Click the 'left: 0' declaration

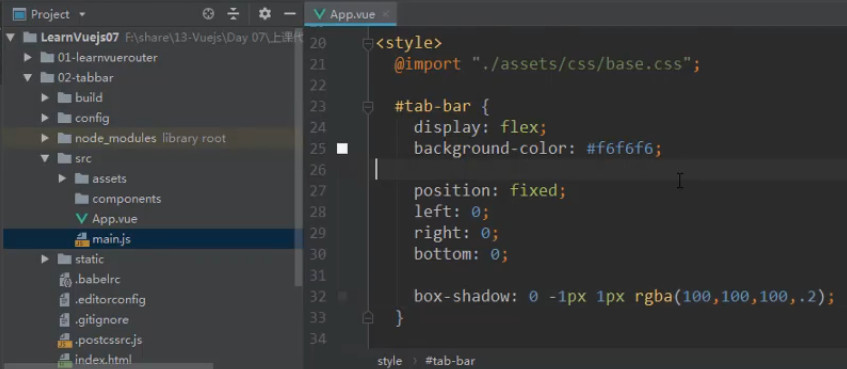coord(452,212)
